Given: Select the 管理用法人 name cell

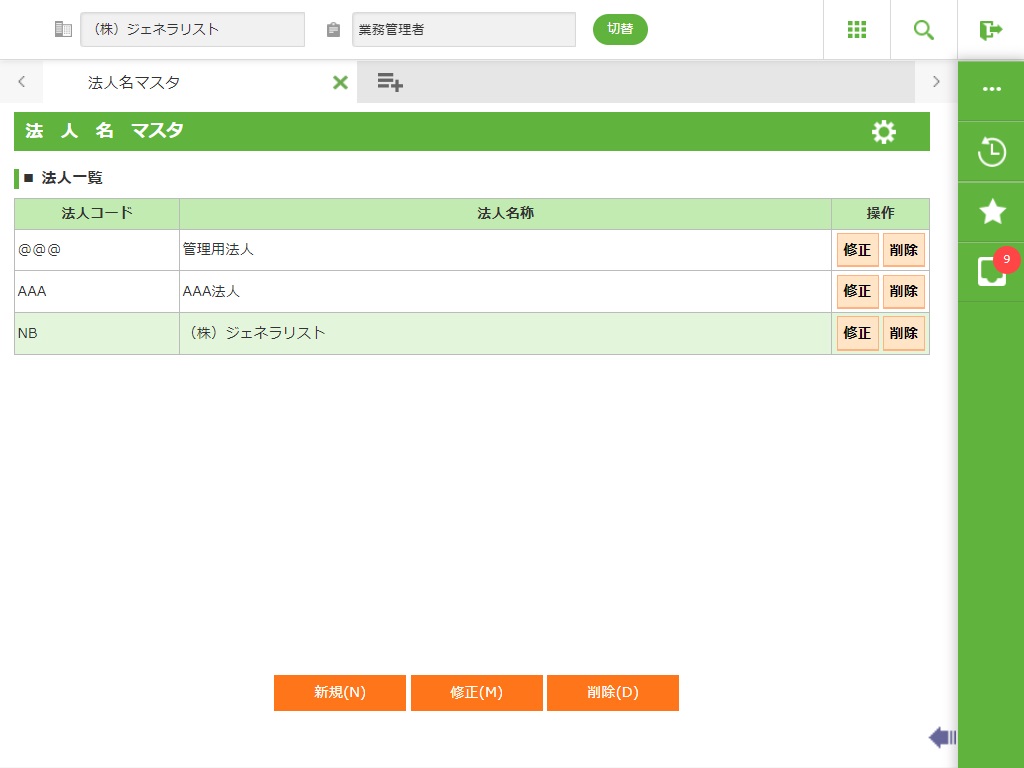Looking at the screenshot, I should coord(505,250).
